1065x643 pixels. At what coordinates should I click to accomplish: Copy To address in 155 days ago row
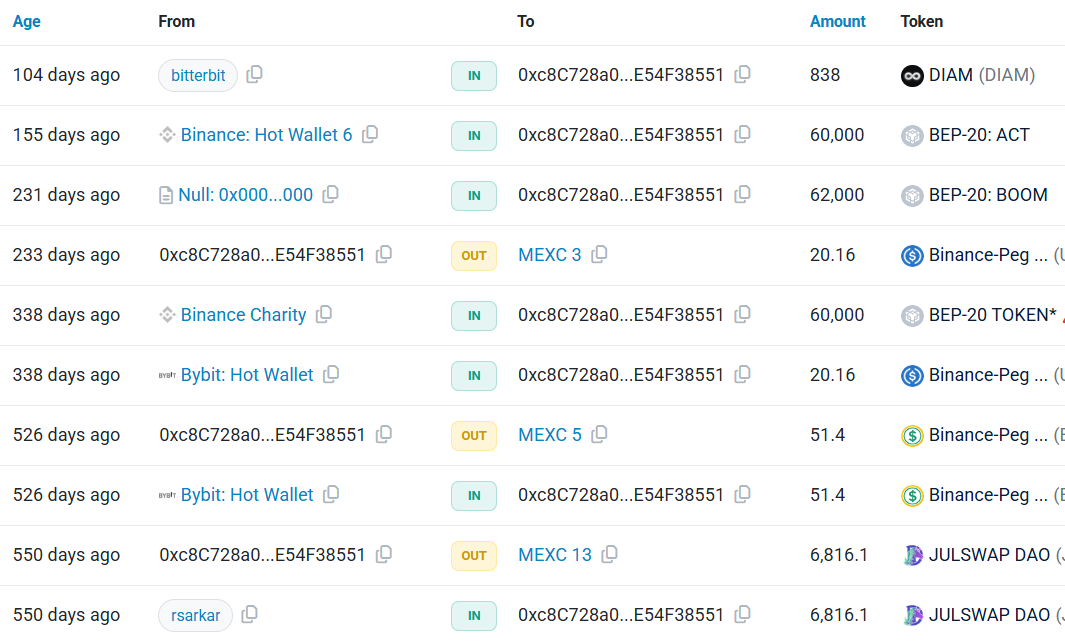pyautogui.click(x=743, y=134)
